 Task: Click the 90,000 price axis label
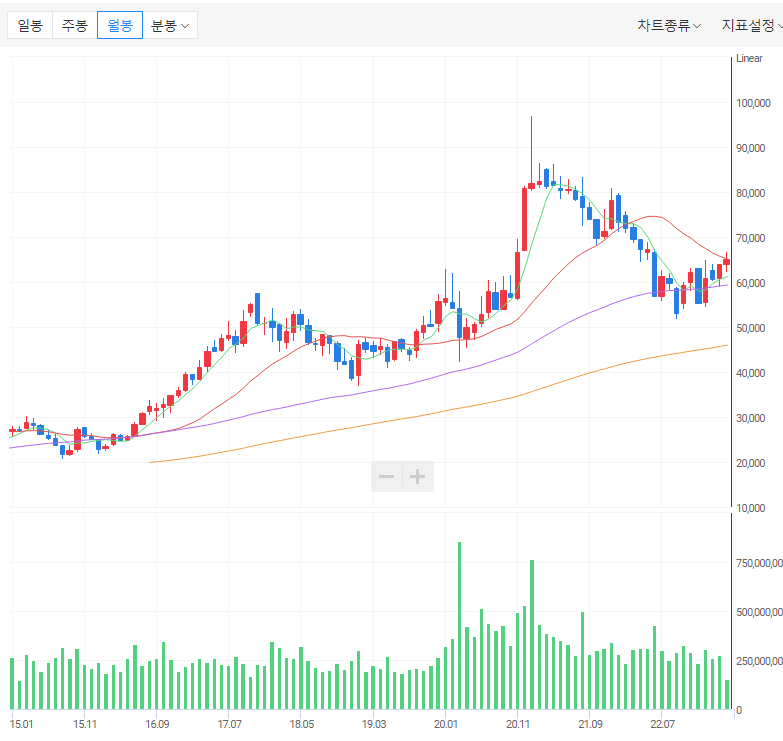click(751, 148)
